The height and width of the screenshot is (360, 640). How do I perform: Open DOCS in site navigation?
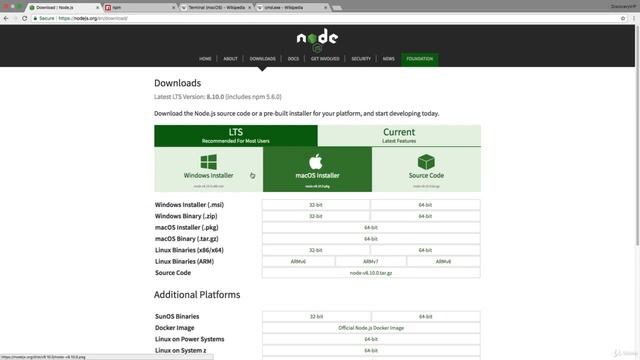[x=293, y=59]
